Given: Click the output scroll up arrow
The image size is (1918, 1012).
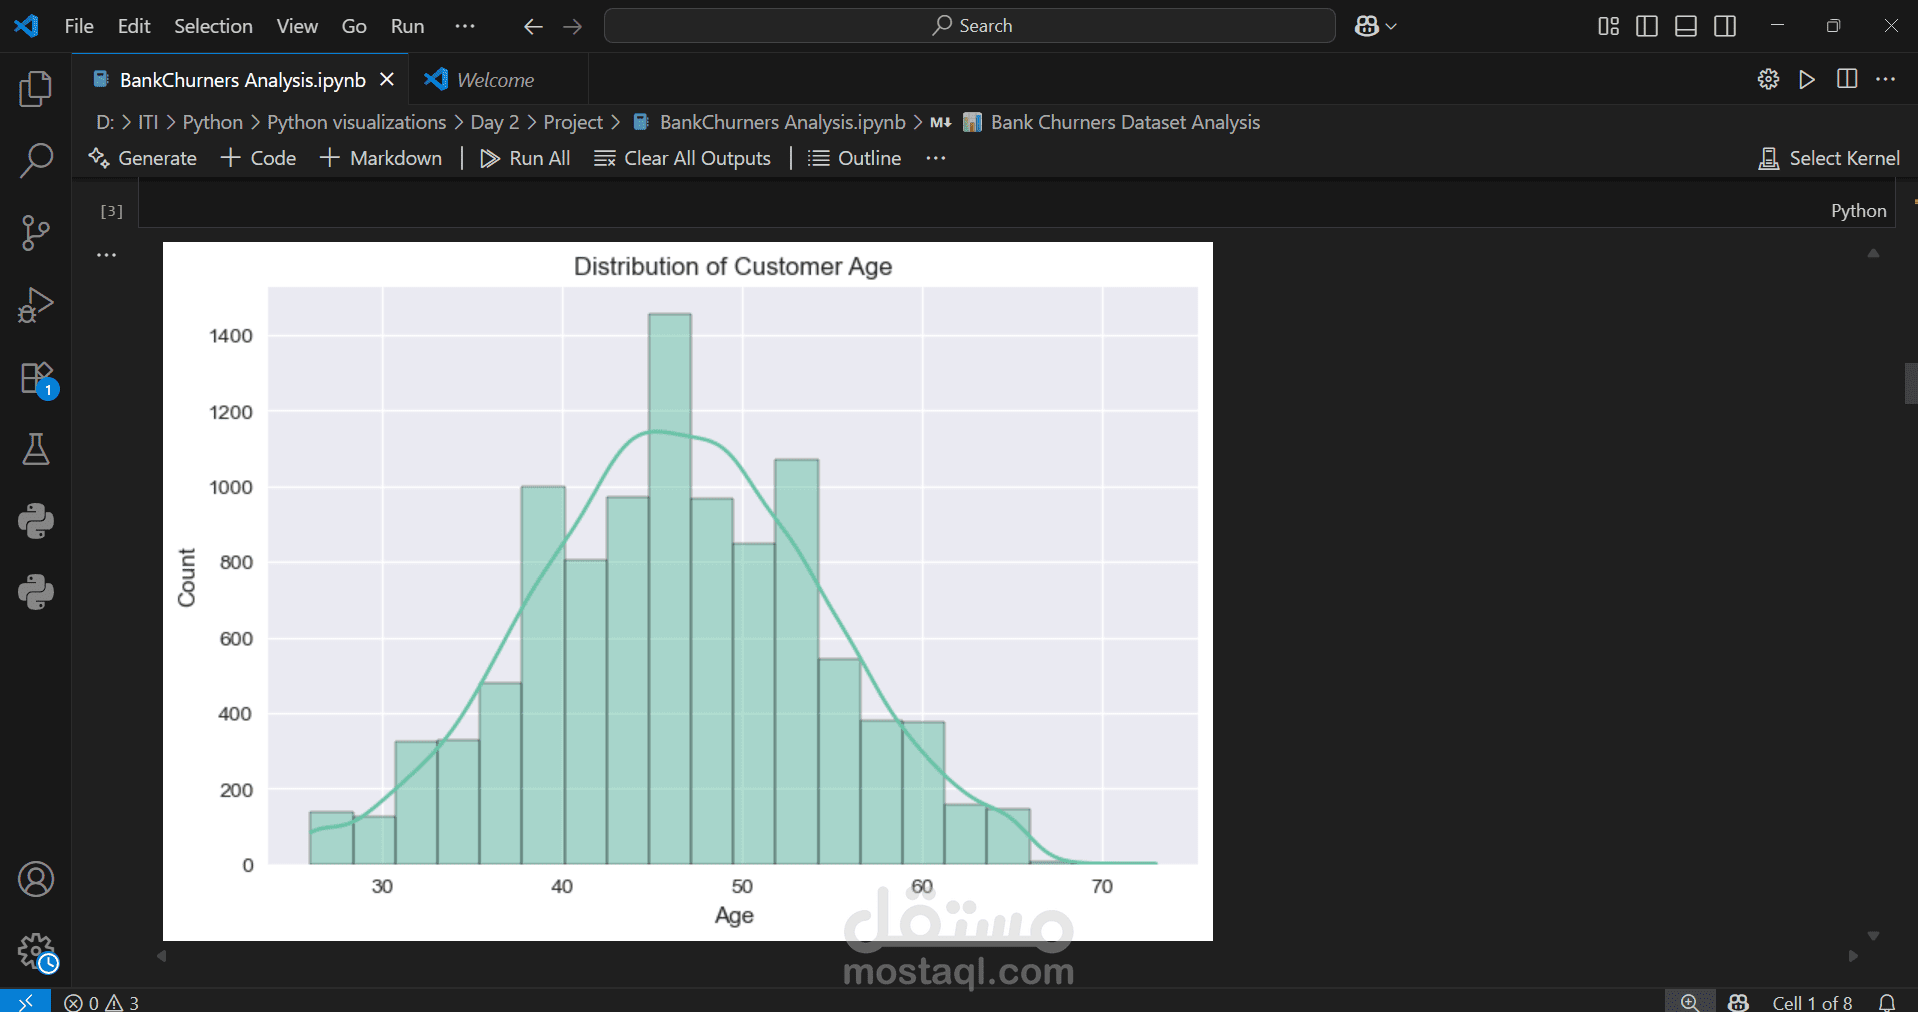Looking at the screenshot, I should click(1874, 254).
